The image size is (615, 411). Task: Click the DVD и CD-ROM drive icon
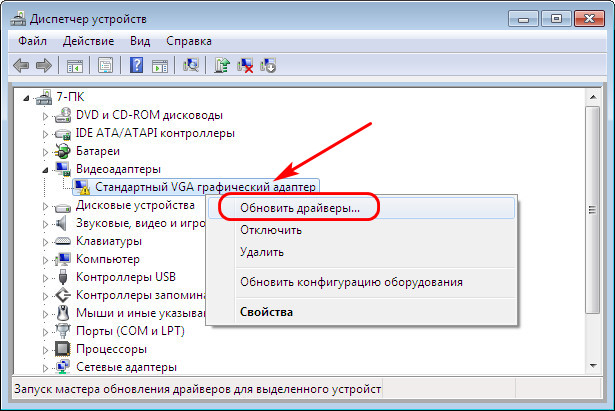click(x=63, y=115)
